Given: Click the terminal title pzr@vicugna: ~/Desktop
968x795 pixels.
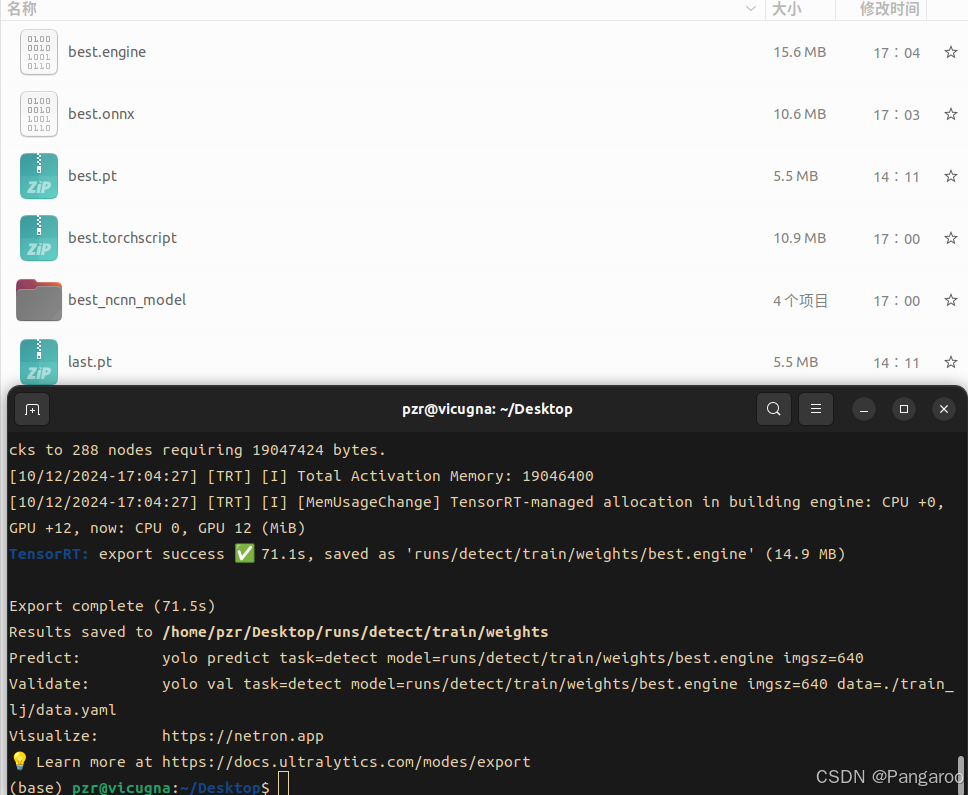Looking at the screenshot, I should click(487, 409).
